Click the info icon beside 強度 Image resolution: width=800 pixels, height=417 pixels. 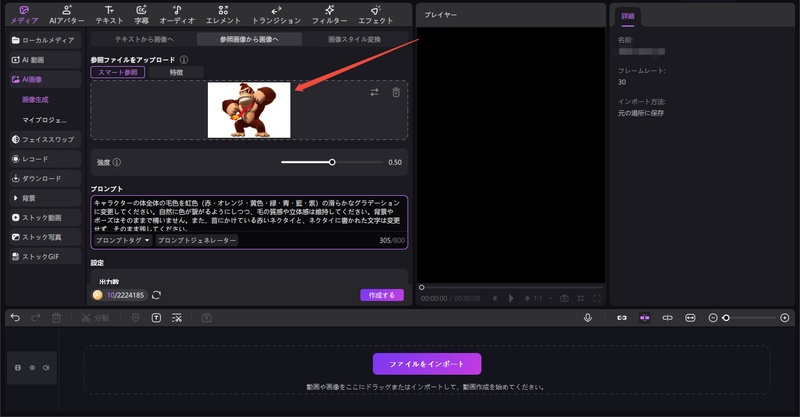(117, 162)
